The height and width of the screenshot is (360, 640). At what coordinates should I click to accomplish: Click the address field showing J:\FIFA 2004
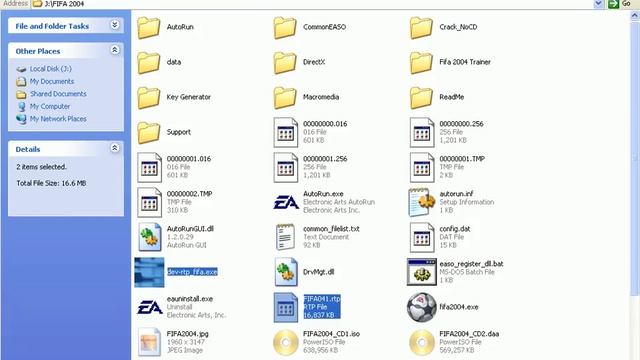(x=312, y=4)
